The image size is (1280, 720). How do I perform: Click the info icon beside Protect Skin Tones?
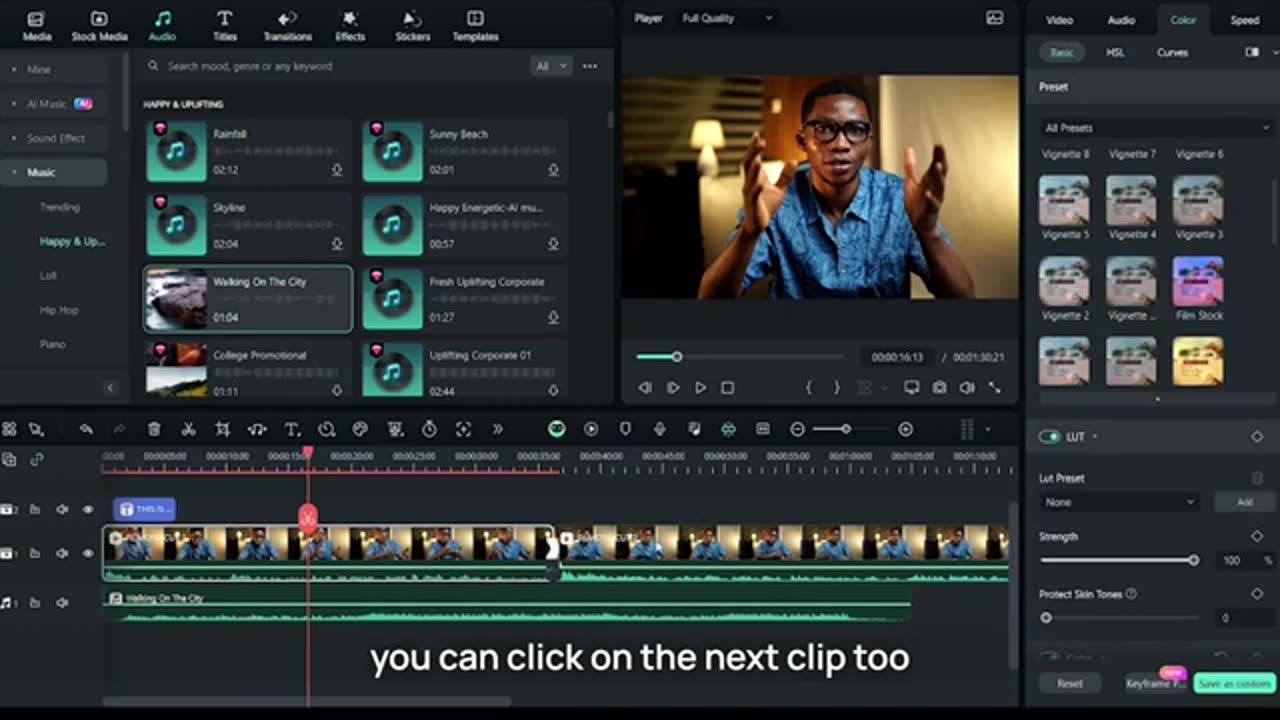coord(1131,594)
